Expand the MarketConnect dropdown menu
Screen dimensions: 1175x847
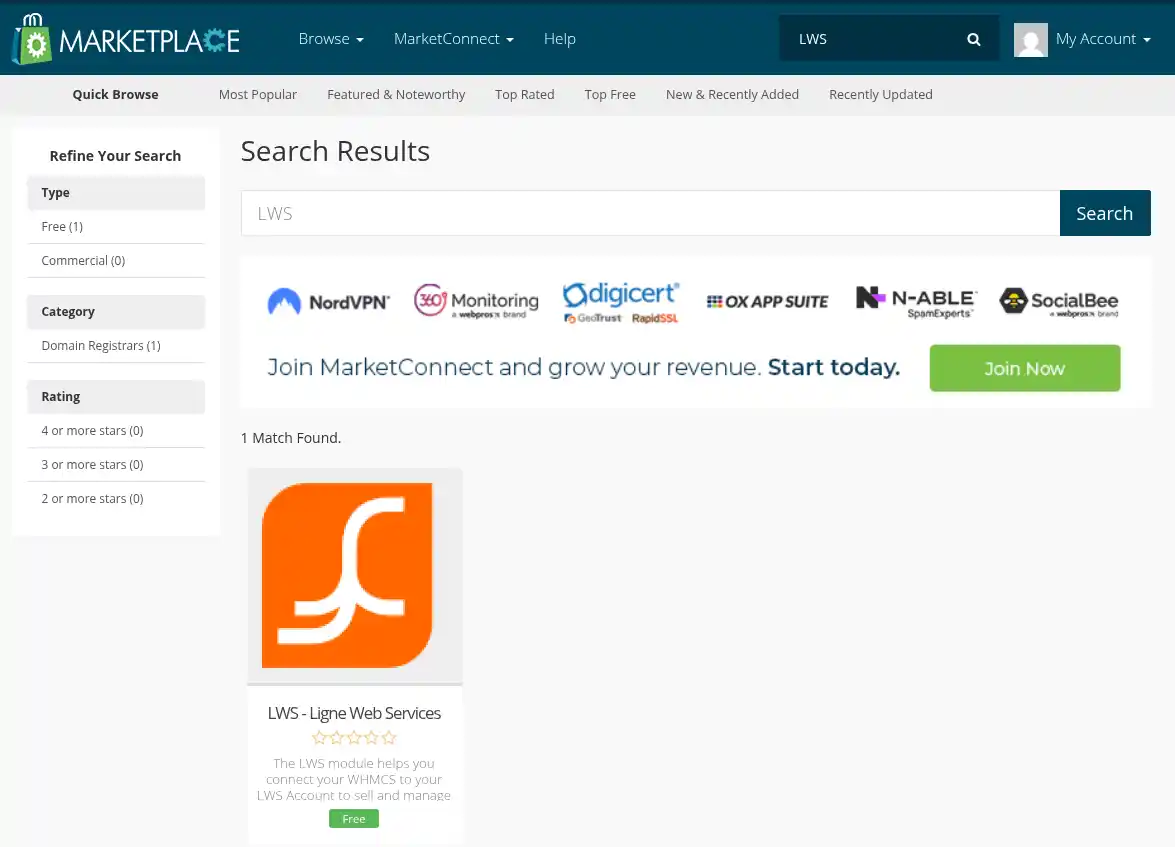(453, 39)
